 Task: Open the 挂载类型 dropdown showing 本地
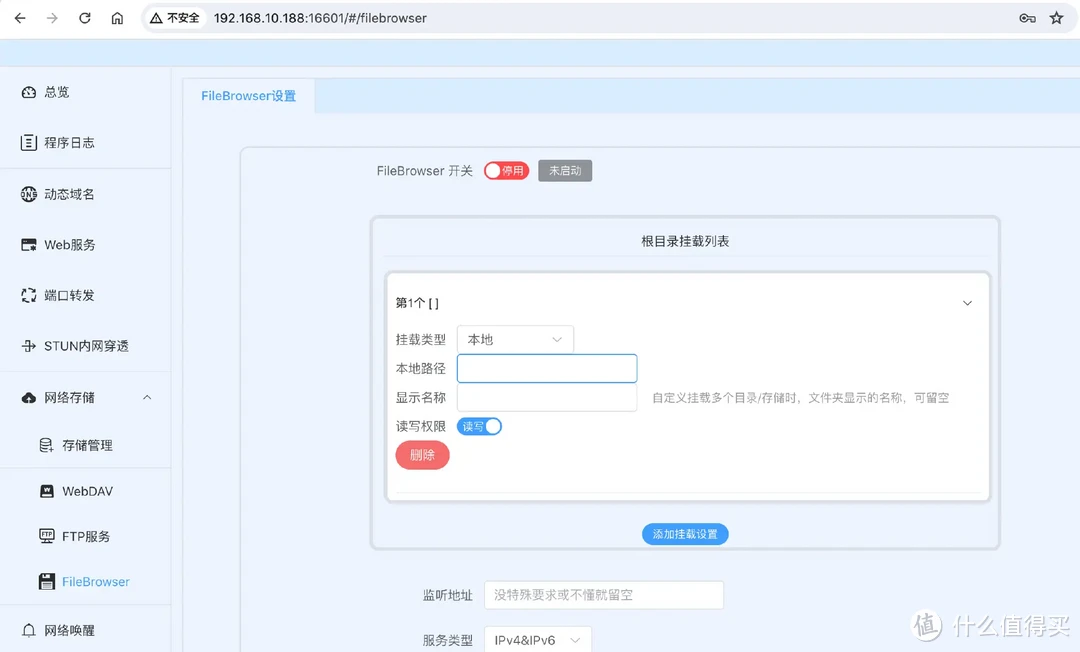pyautogui.click(x=515, y=340)
